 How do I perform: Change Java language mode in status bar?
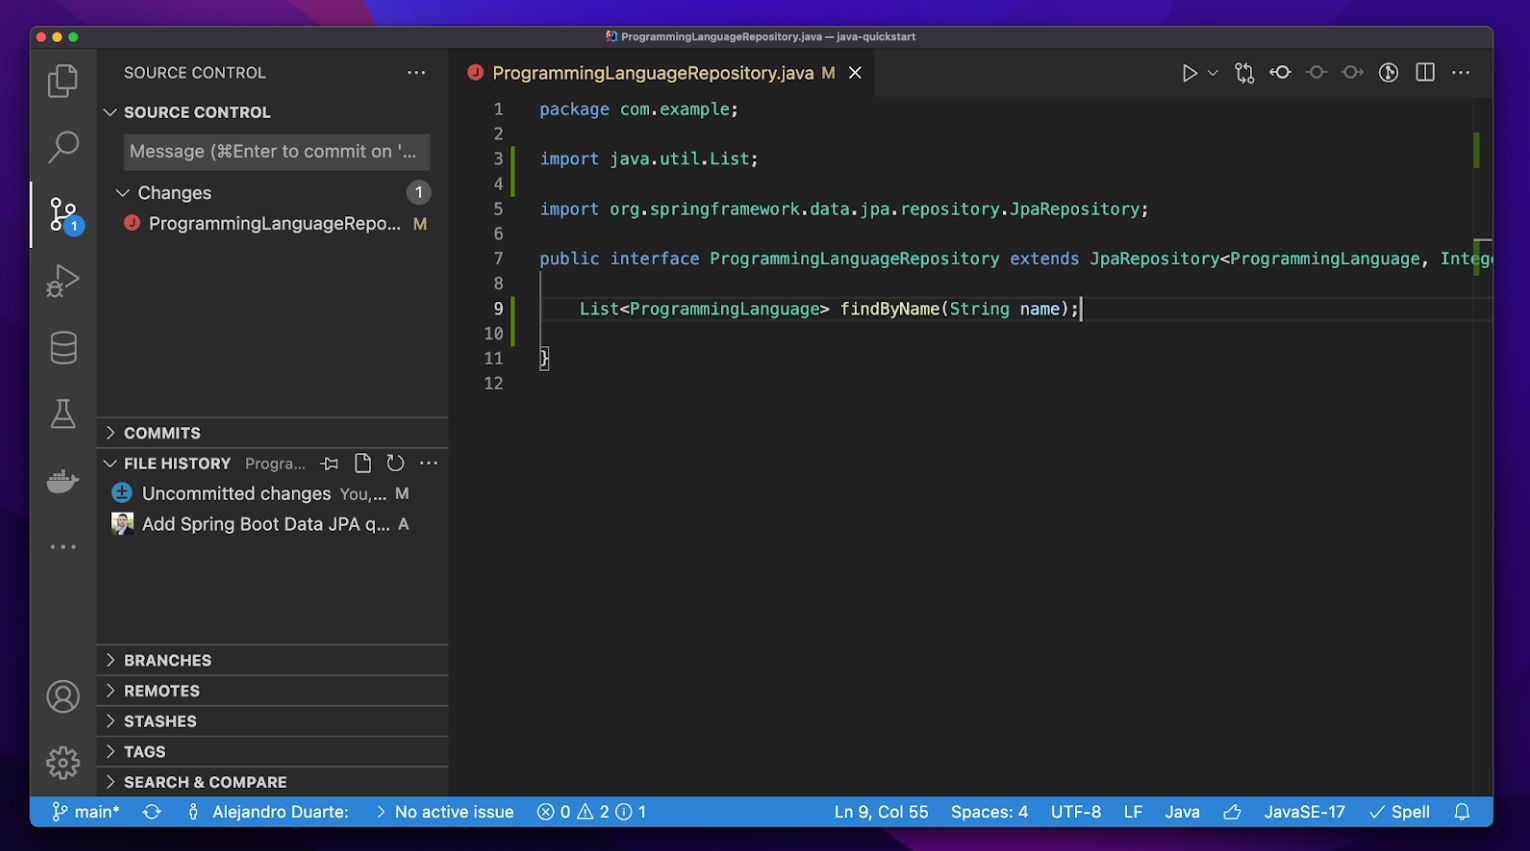tap(1182, 812)
